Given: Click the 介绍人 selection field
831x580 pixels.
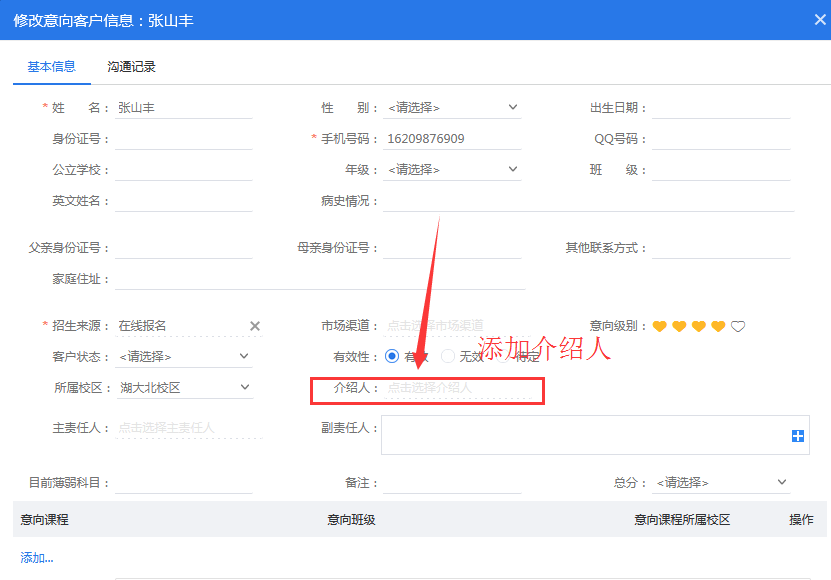Looking at the screenshot, I should pyautogui.click(x=457, y=388).
